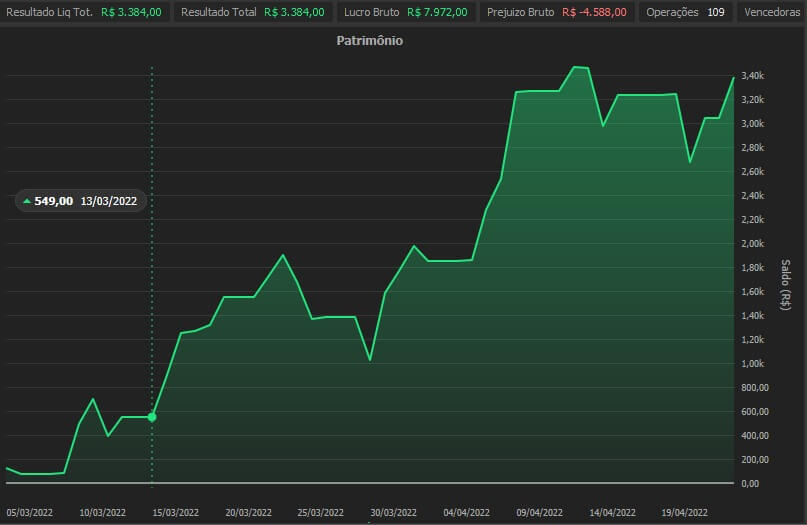
Task: Click the 13/03/2022 date tooltip label
Action: [x=109, y=201]
